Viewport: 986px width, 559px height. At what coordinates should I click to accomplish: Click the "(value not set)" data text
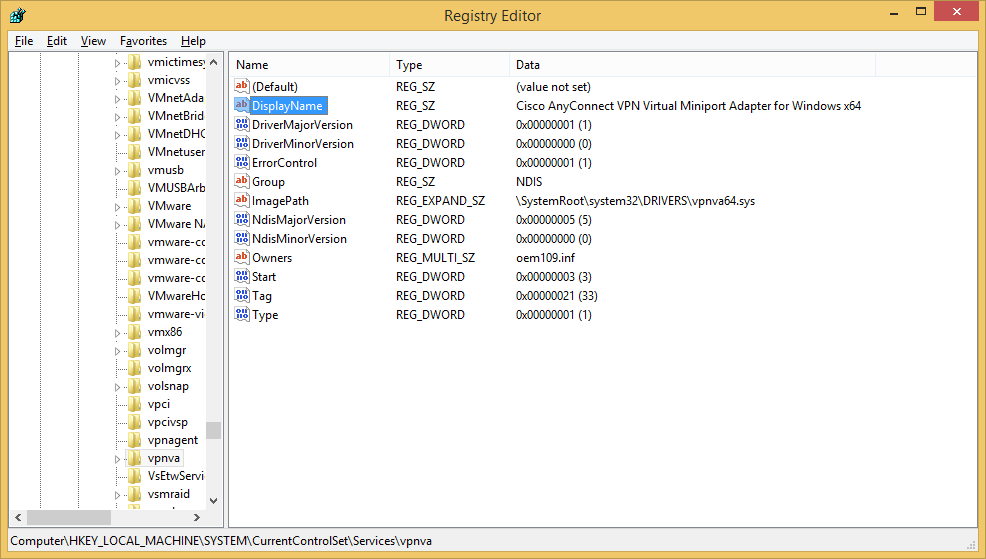coord(553,87)
